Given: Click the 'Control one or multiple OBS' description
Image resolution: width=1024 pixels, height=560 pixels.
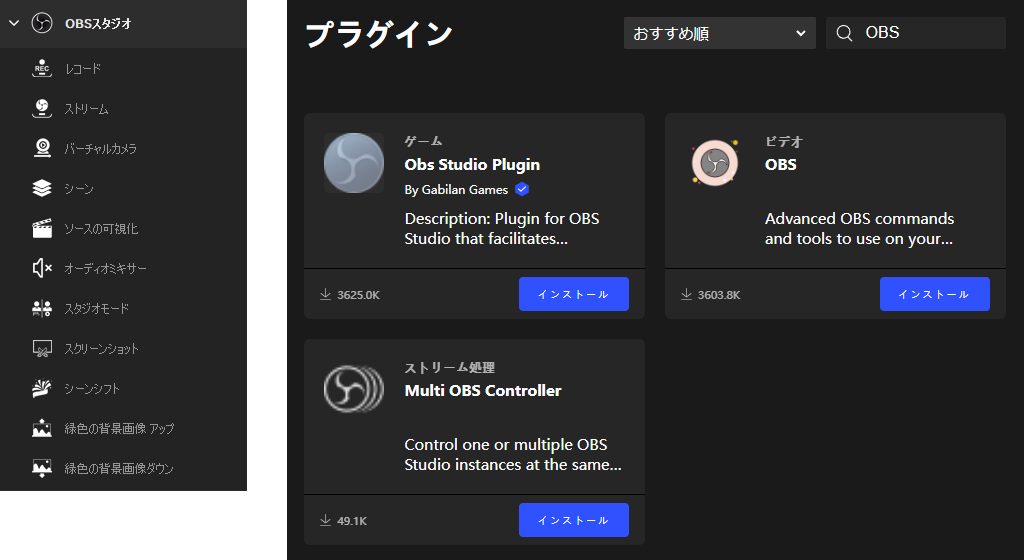Looking at the screenshot, I should click(513, 454).
